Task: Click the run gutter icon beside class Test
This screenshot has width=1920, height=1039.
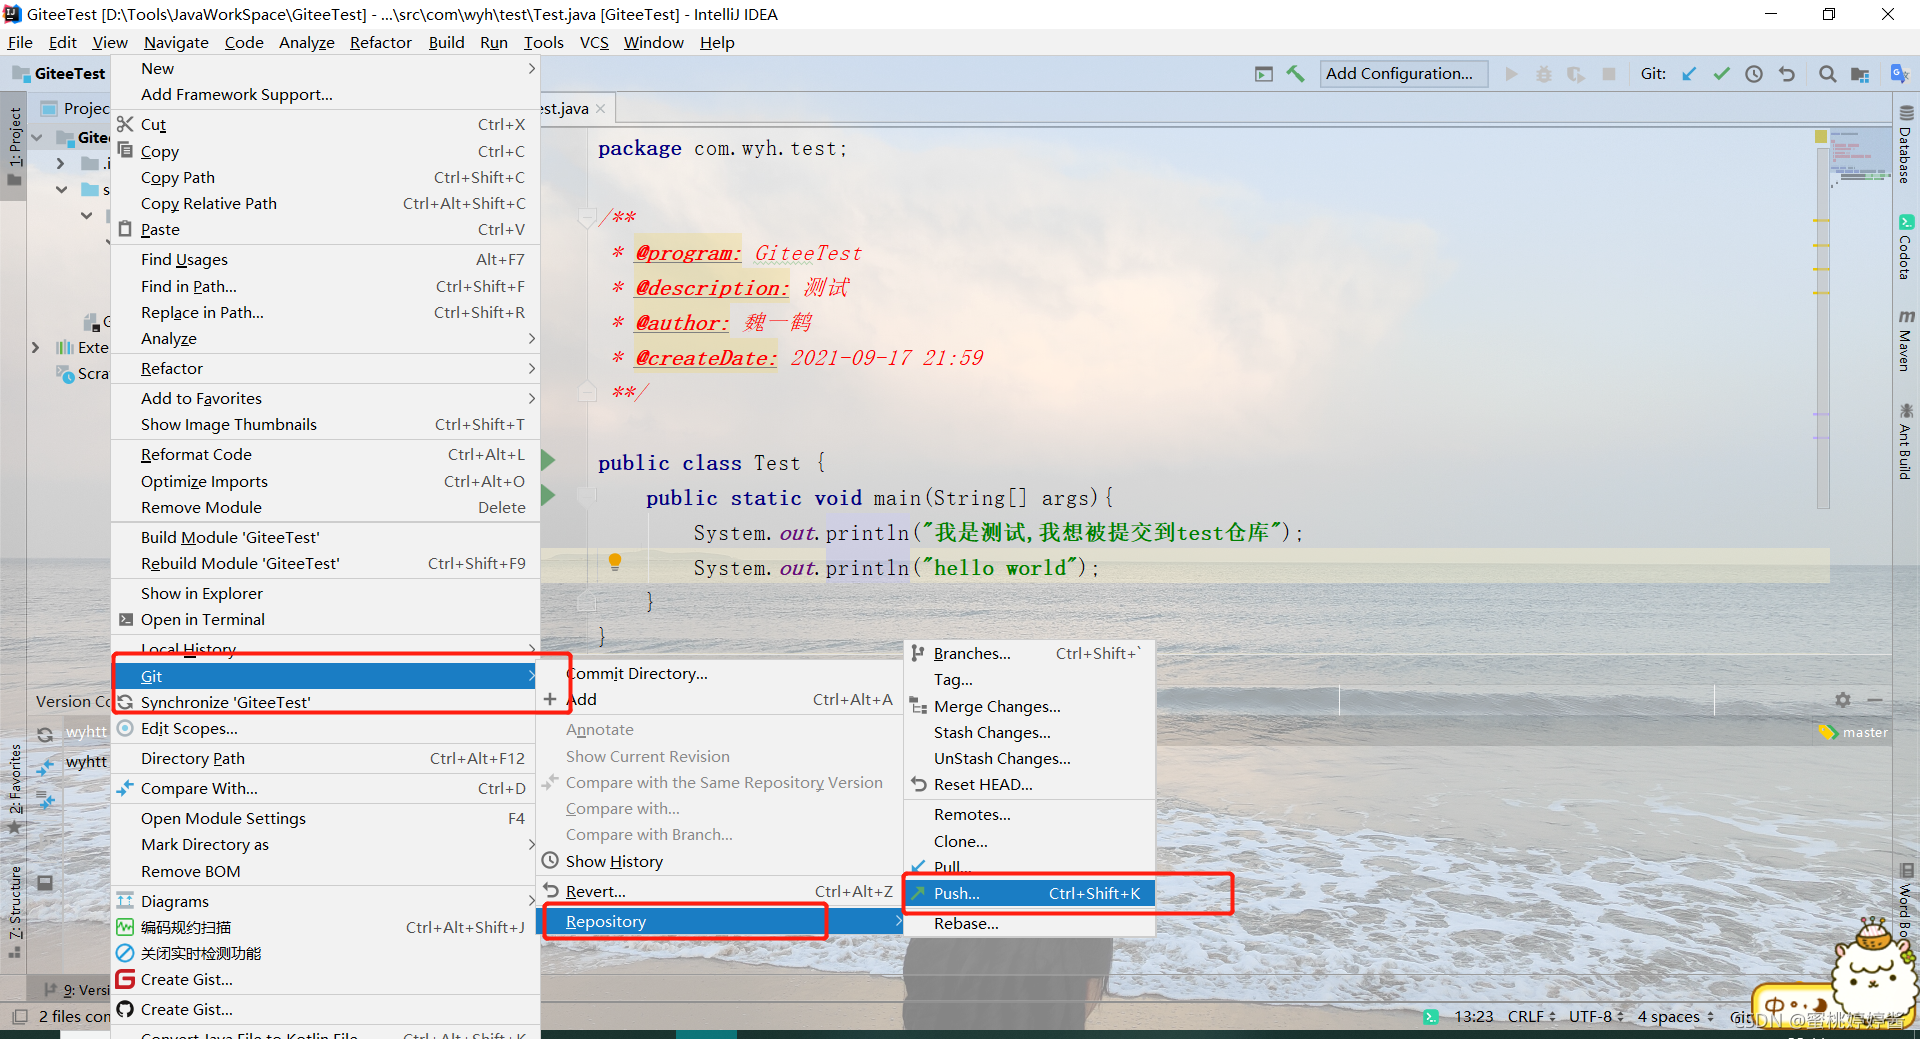Action: pos(548,460)
